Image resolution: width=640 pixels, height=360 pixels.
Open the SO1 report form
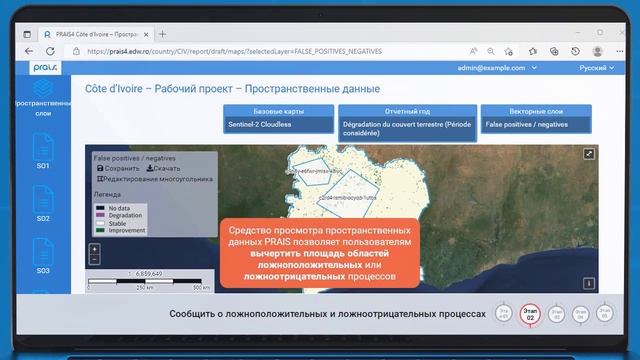(x=43, y=151)
